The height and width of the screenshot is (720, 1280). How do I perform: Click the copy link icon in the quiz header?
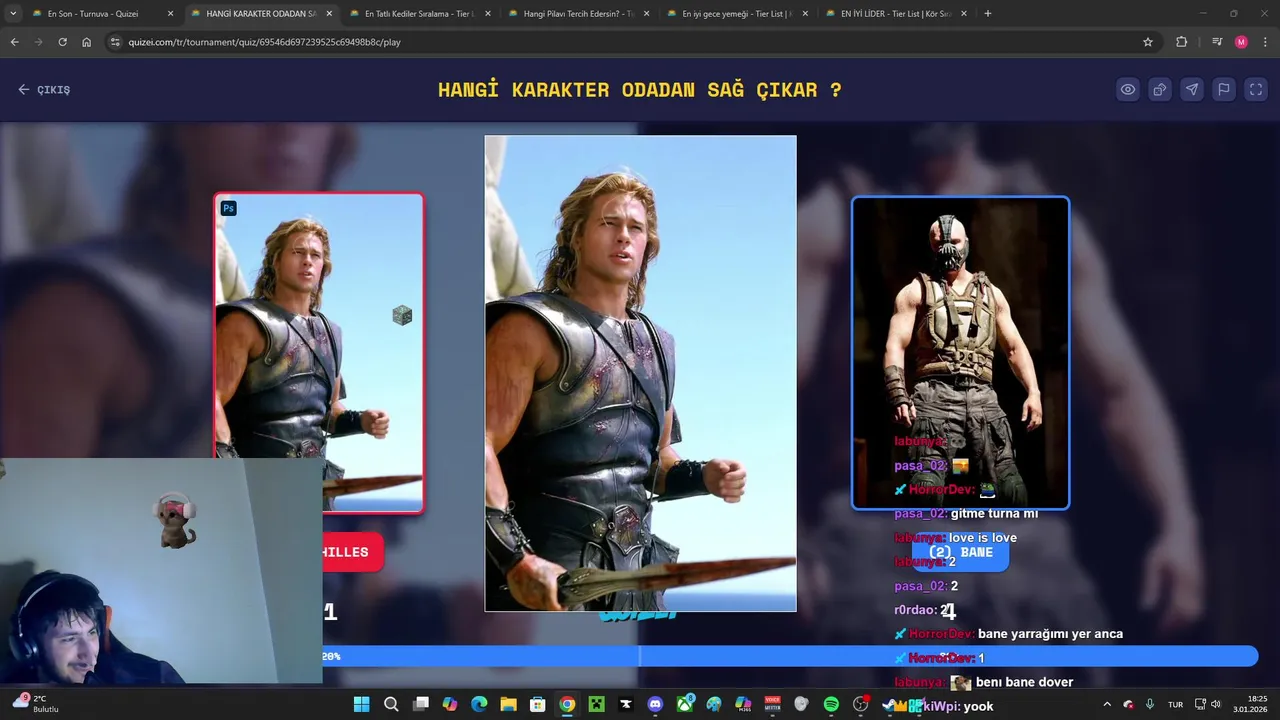coord(1160,89)
